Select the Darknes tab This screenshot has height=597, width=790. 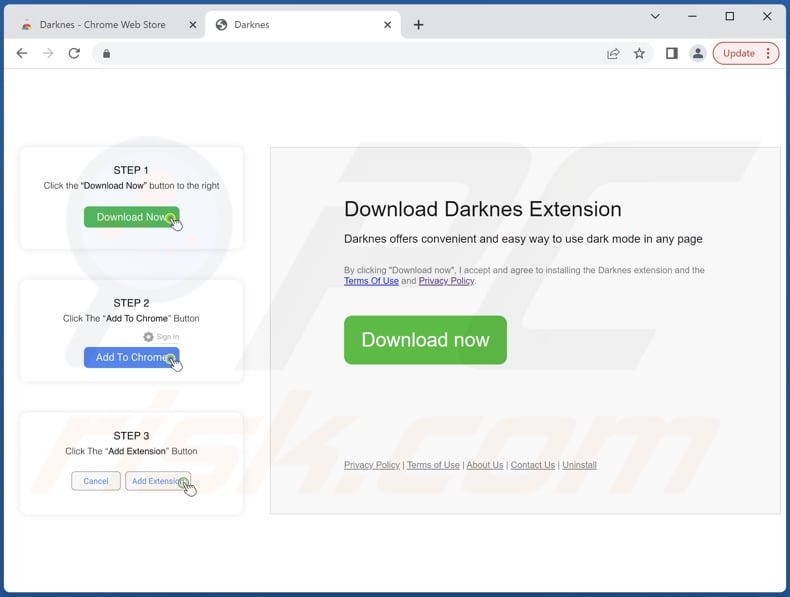click(302, 25)
